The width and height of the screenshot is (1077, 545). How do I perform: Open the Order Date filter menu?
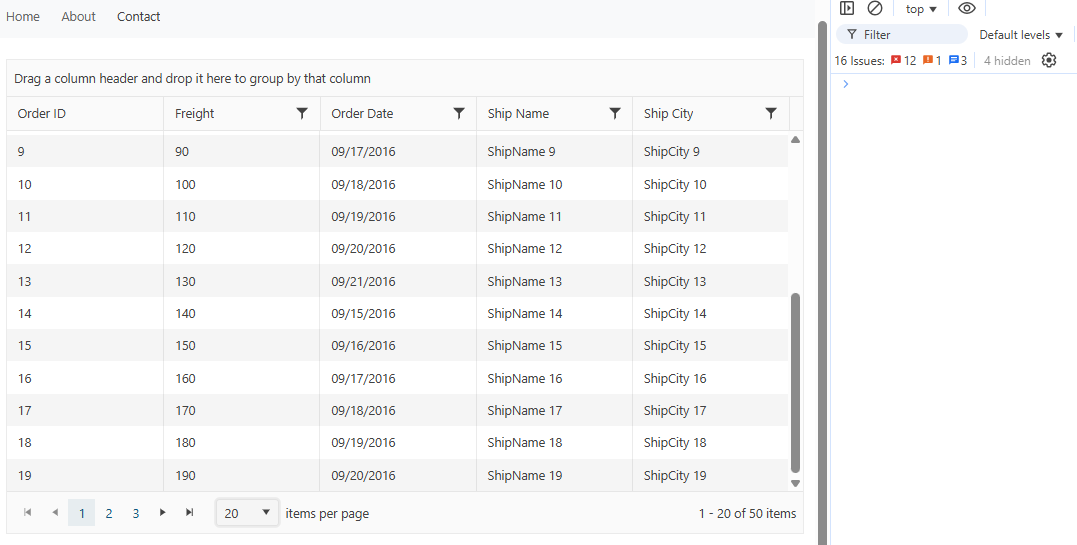point(459,114)
